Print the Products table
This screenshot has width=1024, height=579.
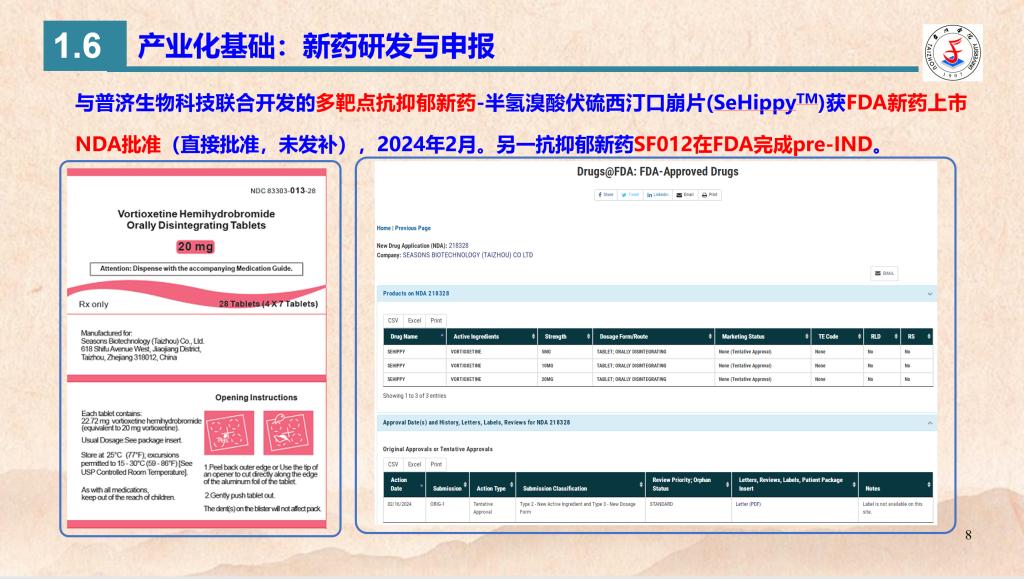click(x=436, y=321)
